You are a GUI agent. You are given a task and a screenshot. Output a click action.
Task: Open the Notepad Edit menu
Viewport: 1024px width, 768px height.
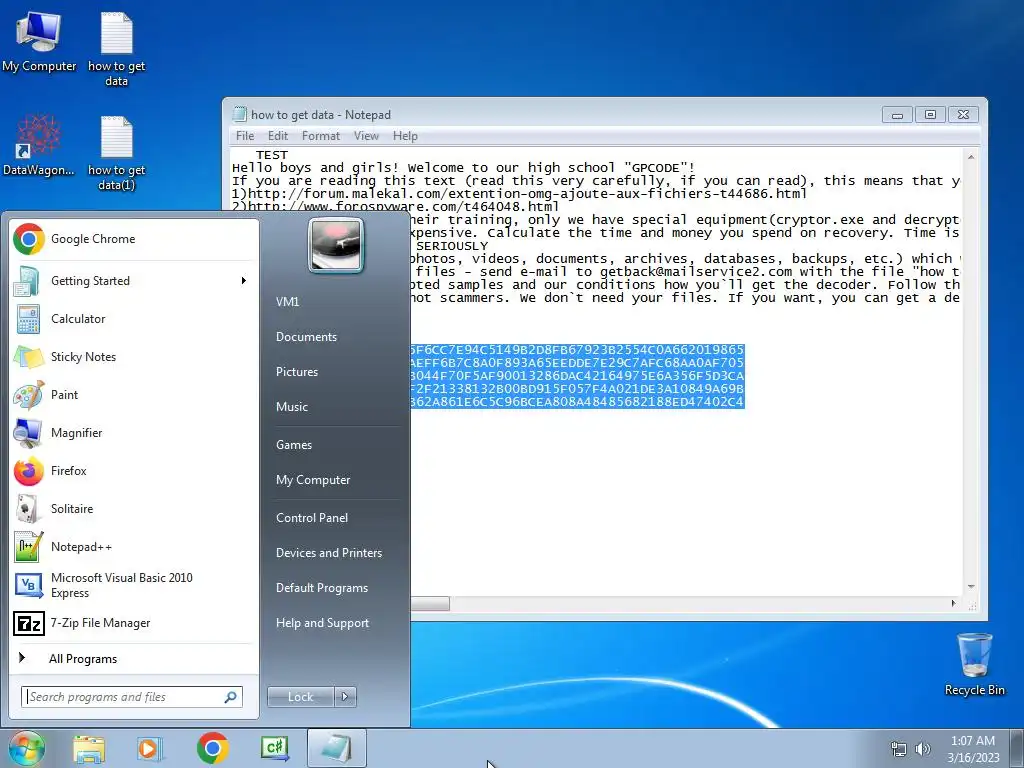click(278, 136)
